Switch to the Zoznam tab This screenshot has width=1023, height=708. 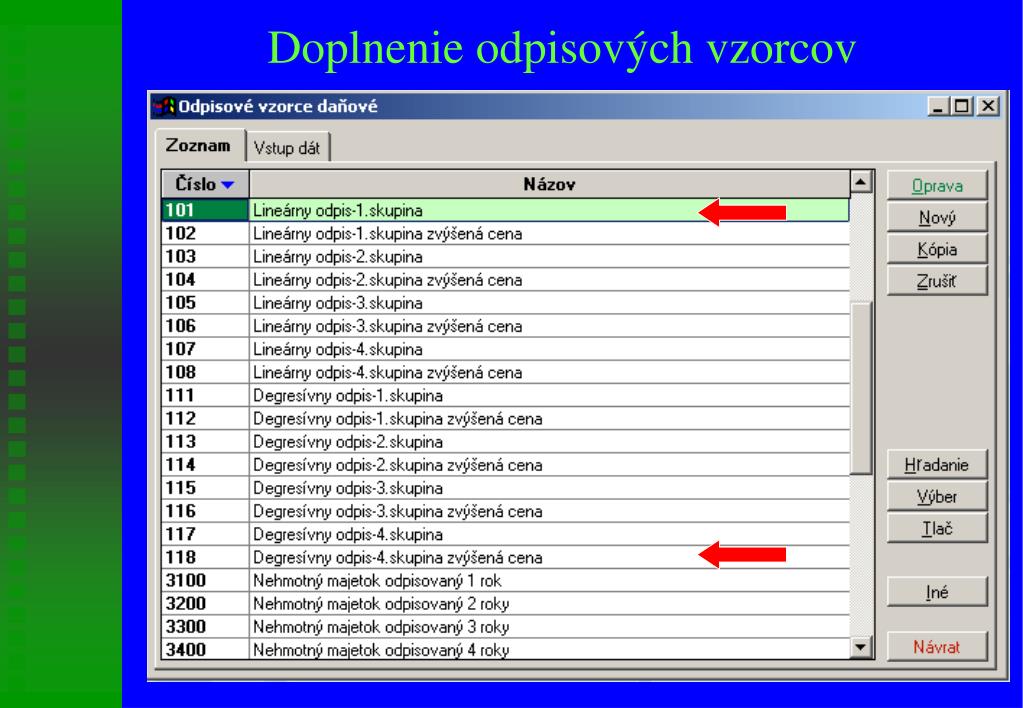[x=198, y=146]
